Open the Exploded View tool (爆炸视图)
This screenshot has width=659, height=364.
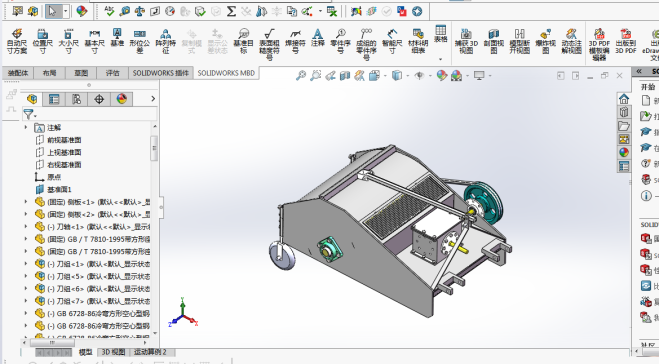(x=546, y=41)
